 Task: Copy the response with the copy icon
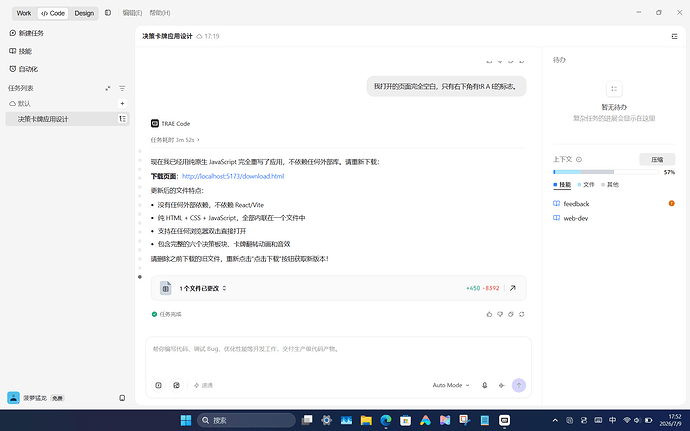point(510,314)
